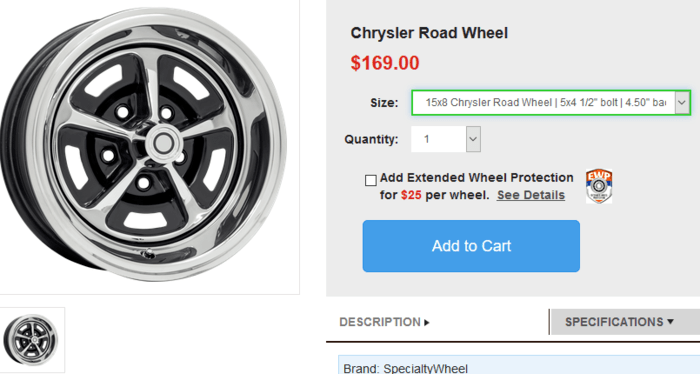View the large chrome wheel product image
This screenshot has height=374, width=700.
click(144, 144)
